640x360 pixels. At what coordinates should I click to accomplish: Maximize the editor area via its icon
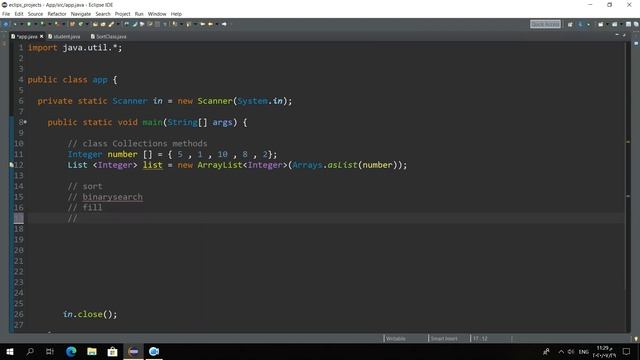coord(624,35)
